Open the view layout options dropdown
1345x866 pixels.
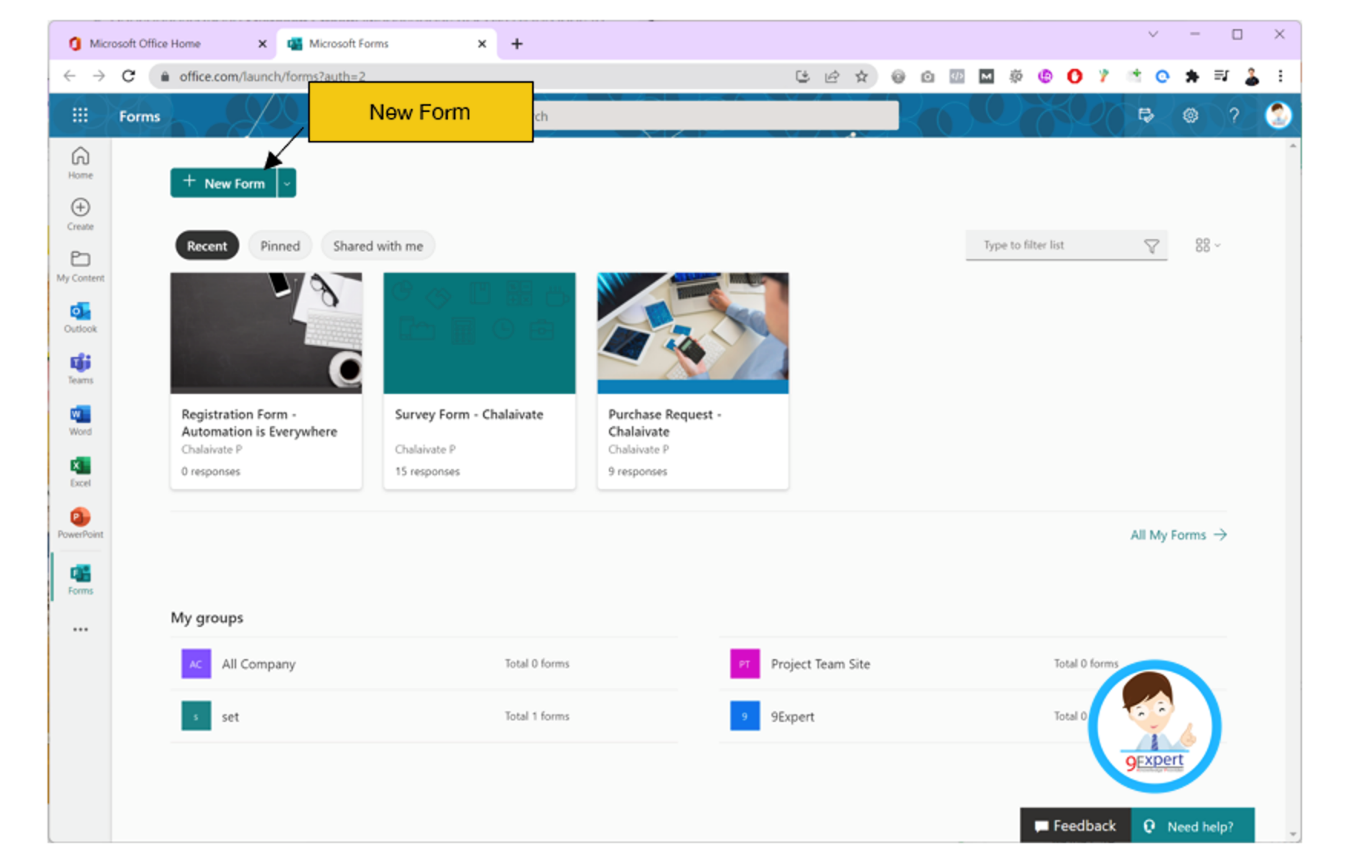click(x=1206, y=245)
